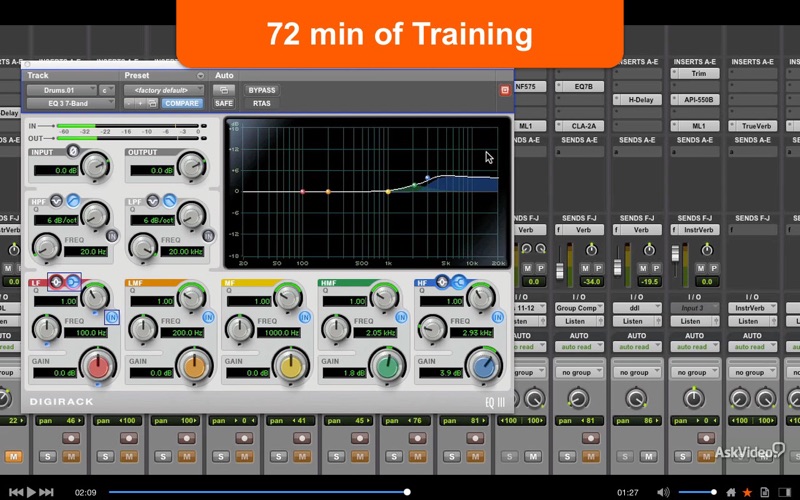Toggle the LMF band IN button

[x=208, y=317]
